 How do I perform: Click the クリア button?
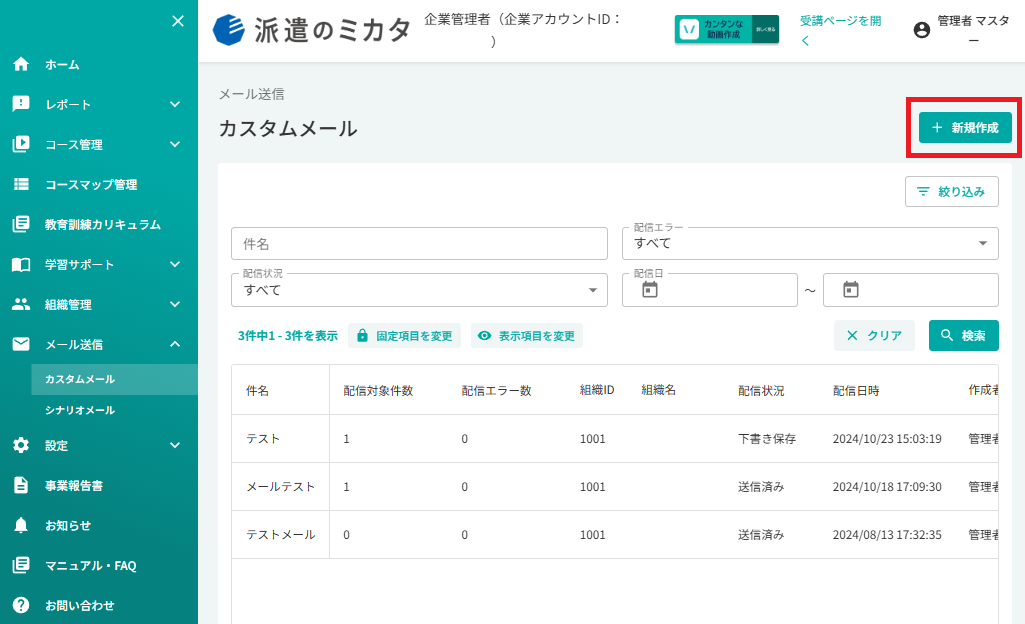click(874, 335)
